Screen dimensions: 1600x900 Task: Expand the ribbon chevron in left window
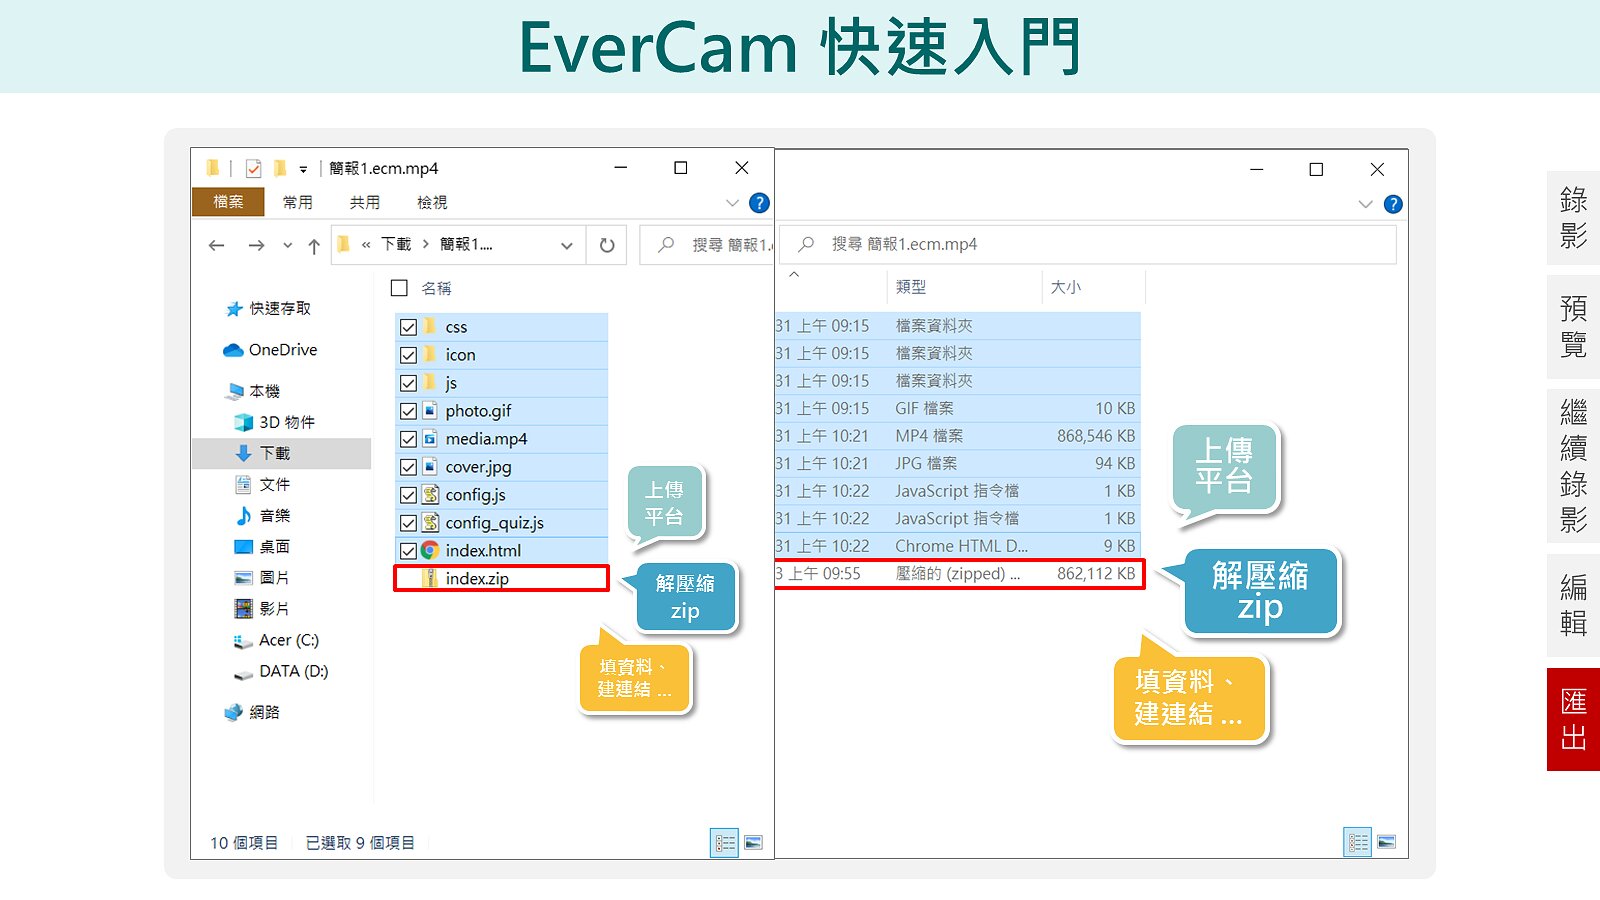coord(732,203)
